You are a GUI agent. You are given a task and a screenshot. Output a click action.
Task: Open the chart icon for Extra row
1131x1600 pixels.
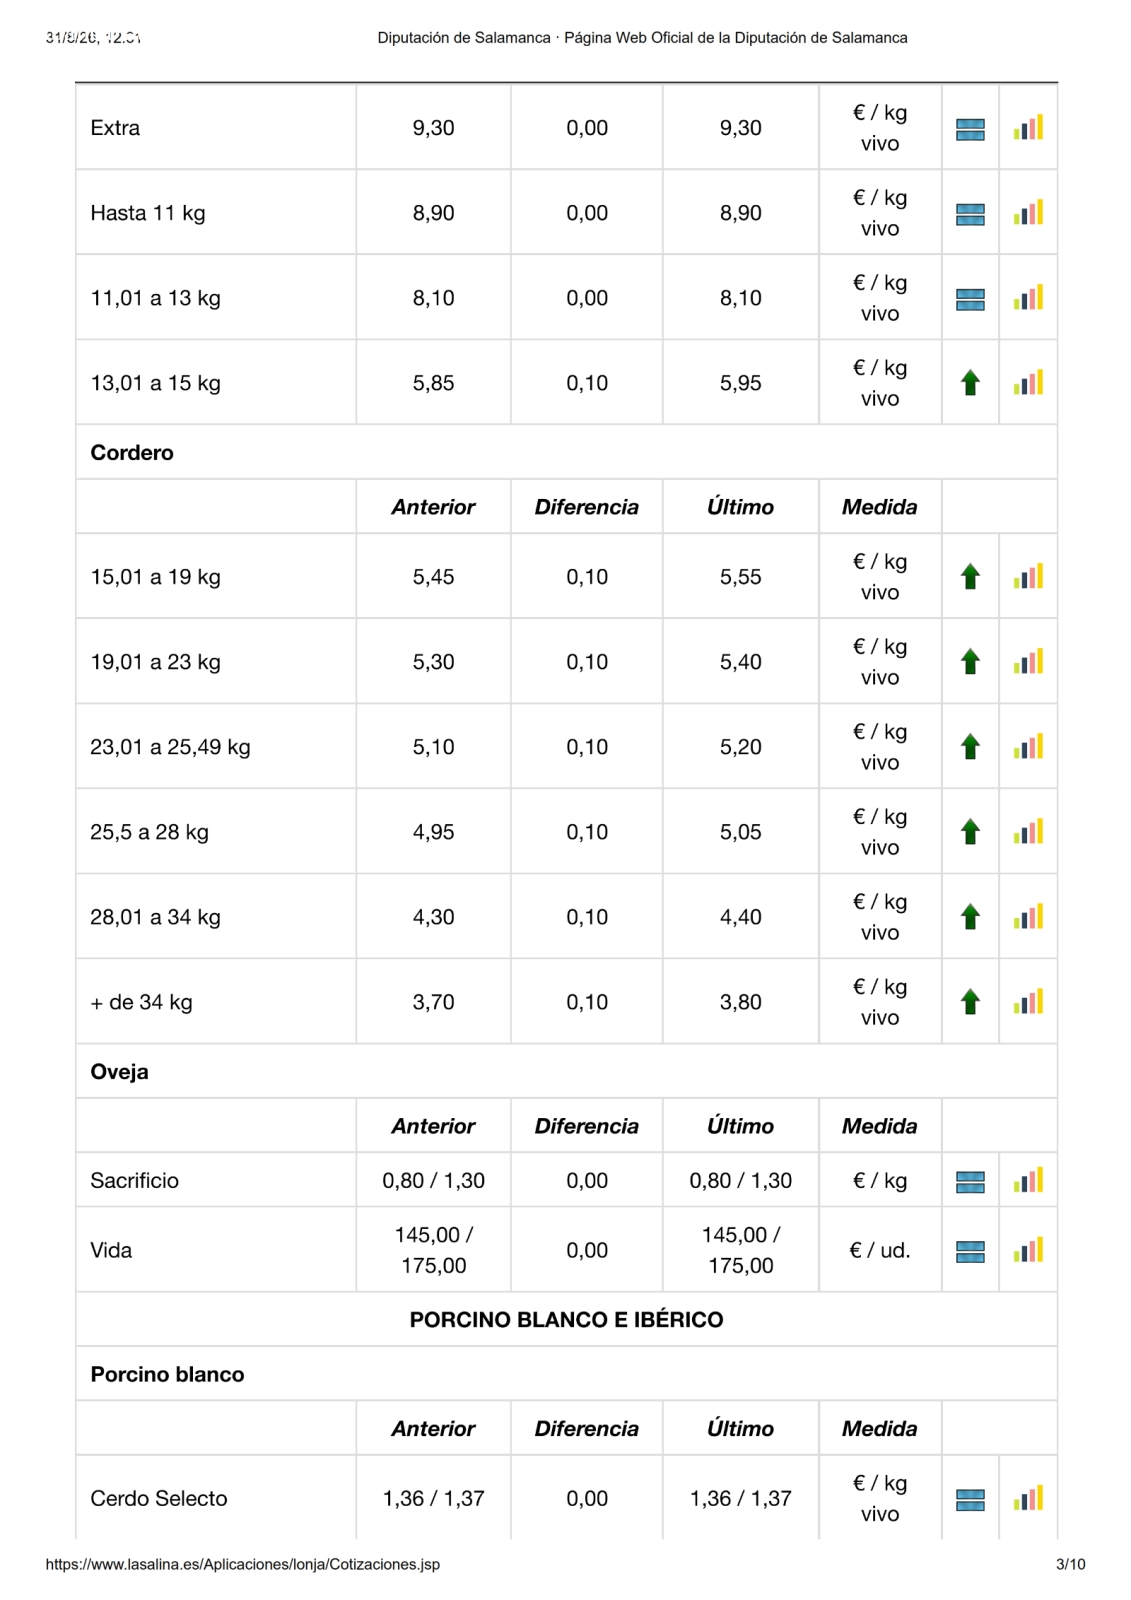[x=1028, y=127]
